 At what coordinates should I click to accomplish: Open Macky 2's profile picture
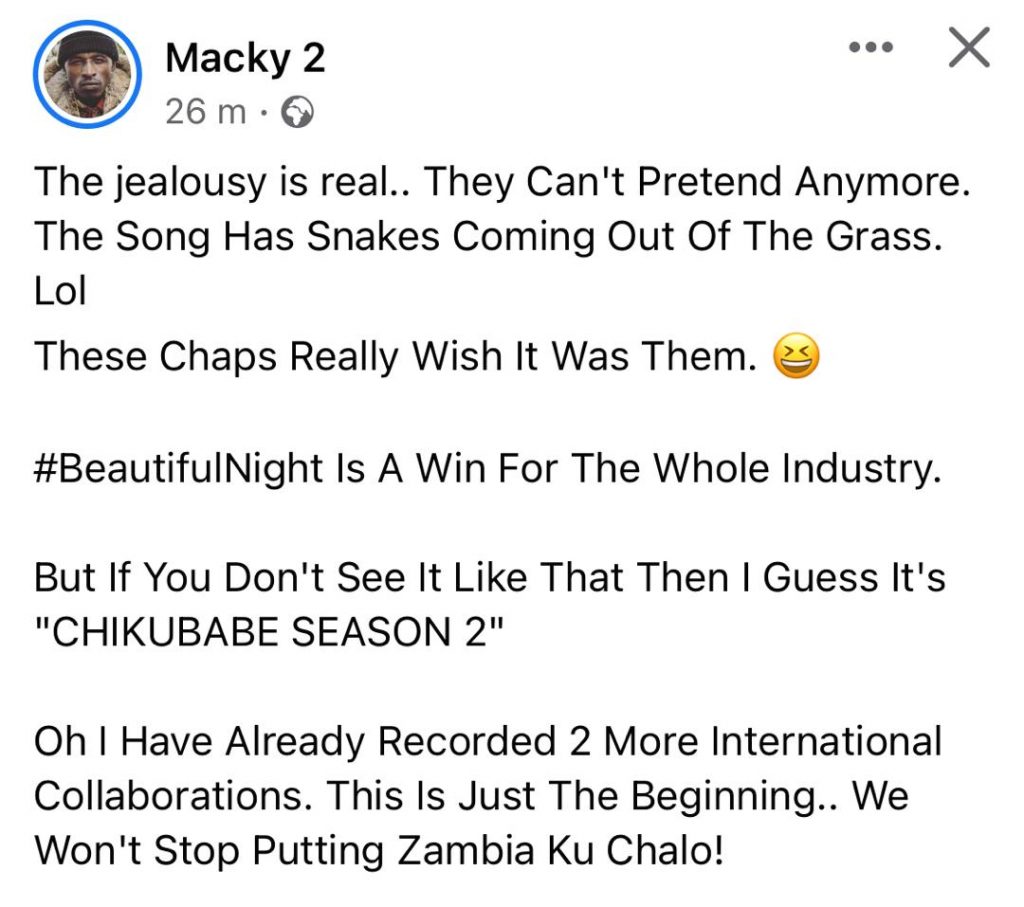tap(87, 74)
